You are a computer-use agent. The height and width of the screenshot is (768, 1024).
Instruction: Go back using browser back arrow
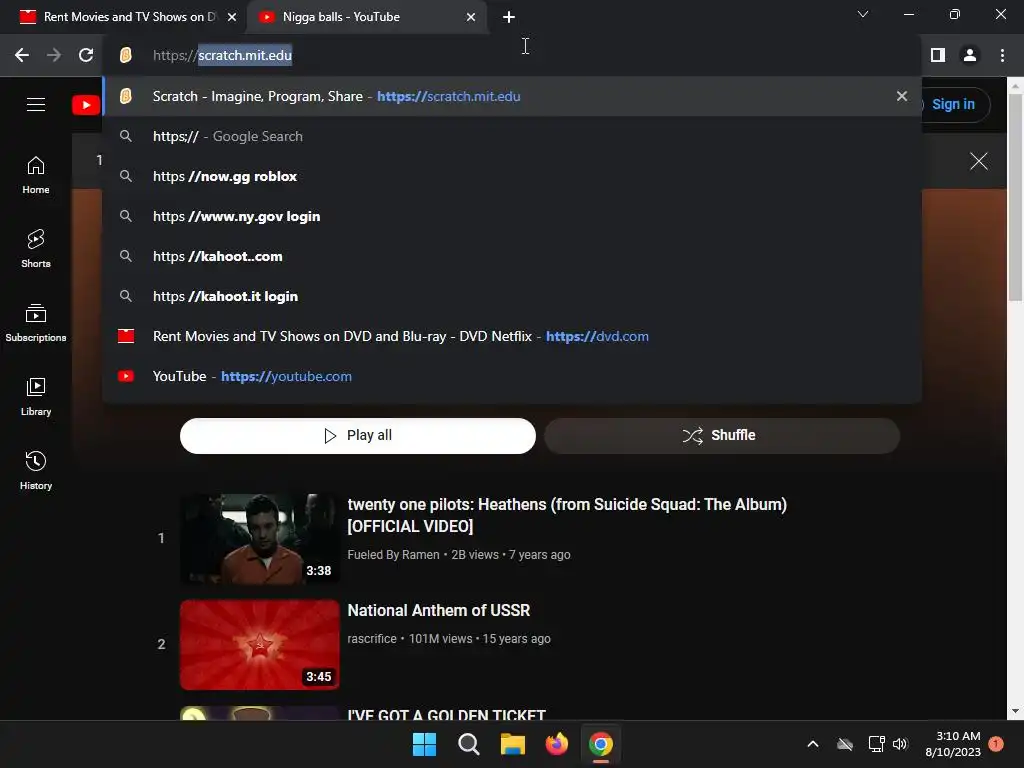(x=22, y=55)
